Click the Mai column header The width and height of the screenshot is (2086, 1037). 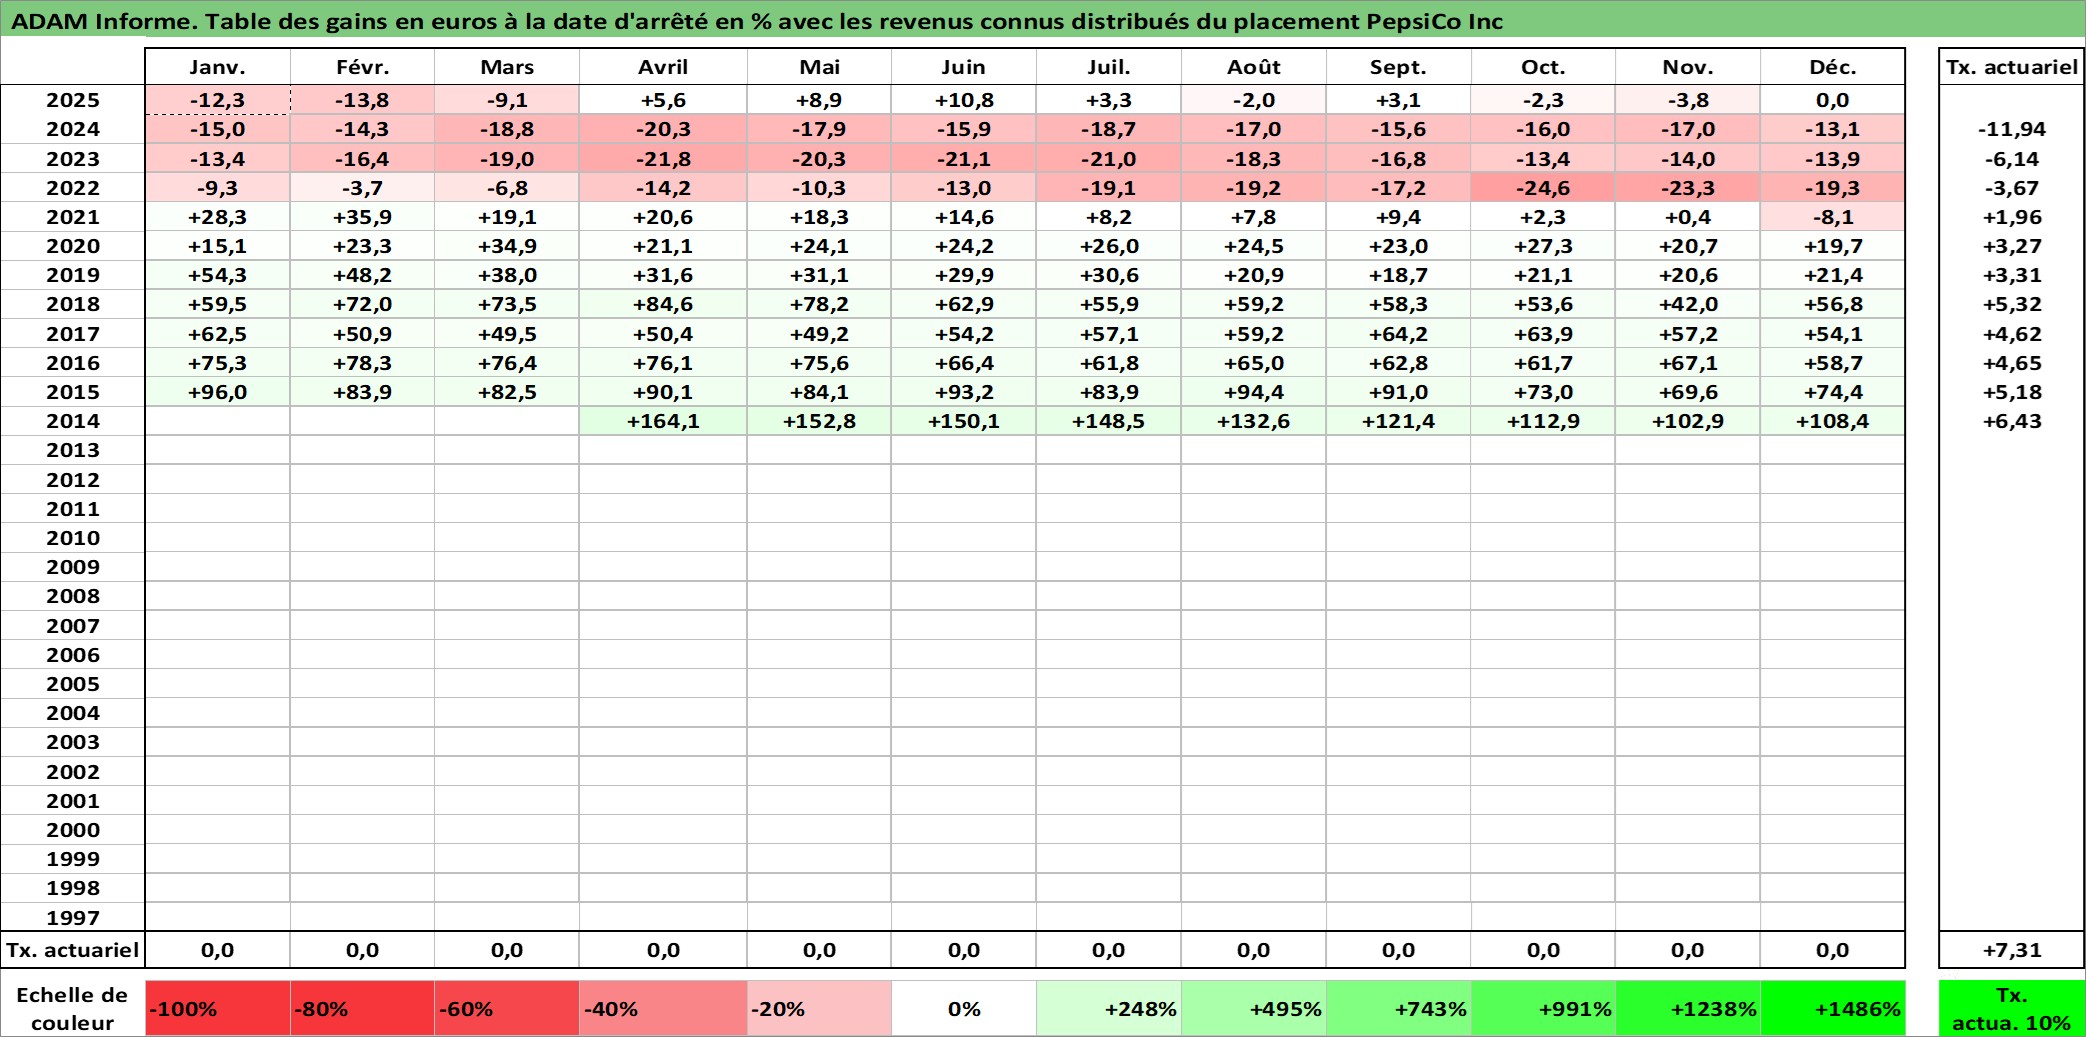coord(819,67)
